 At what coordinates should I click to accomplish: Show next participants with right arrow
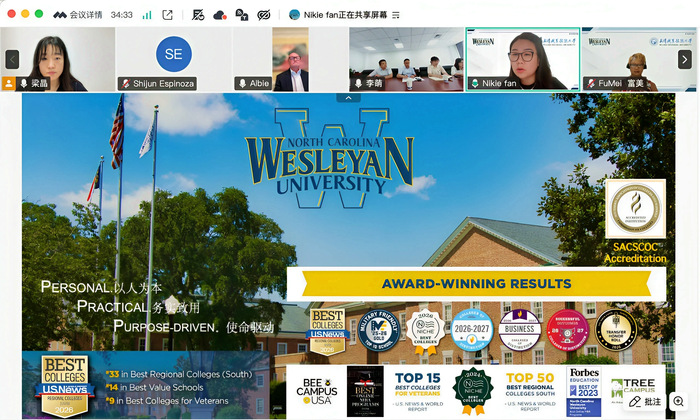(684, 59)
